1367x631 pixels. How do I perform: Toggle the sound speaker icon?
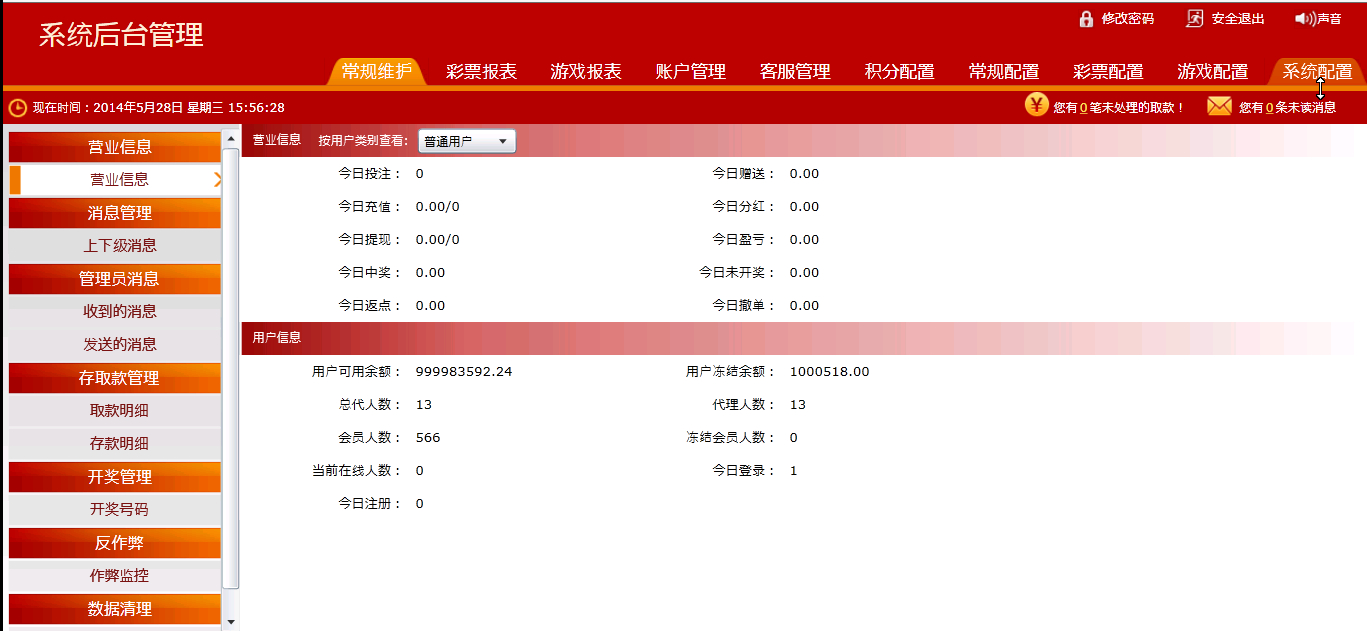1304,19
